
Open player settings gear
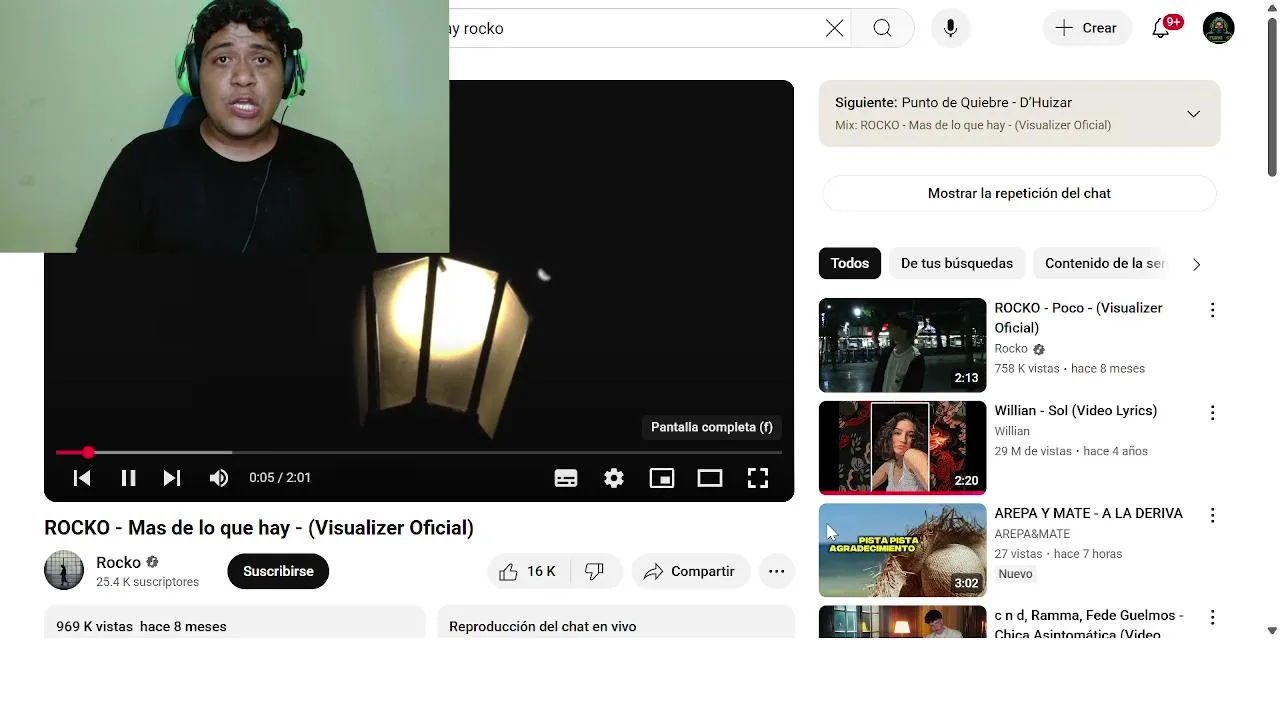614,478
